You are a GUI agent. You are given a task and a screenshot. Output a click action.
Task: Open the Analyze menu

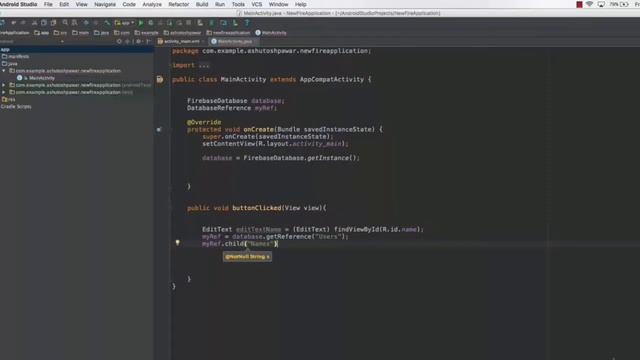point(152,4)
